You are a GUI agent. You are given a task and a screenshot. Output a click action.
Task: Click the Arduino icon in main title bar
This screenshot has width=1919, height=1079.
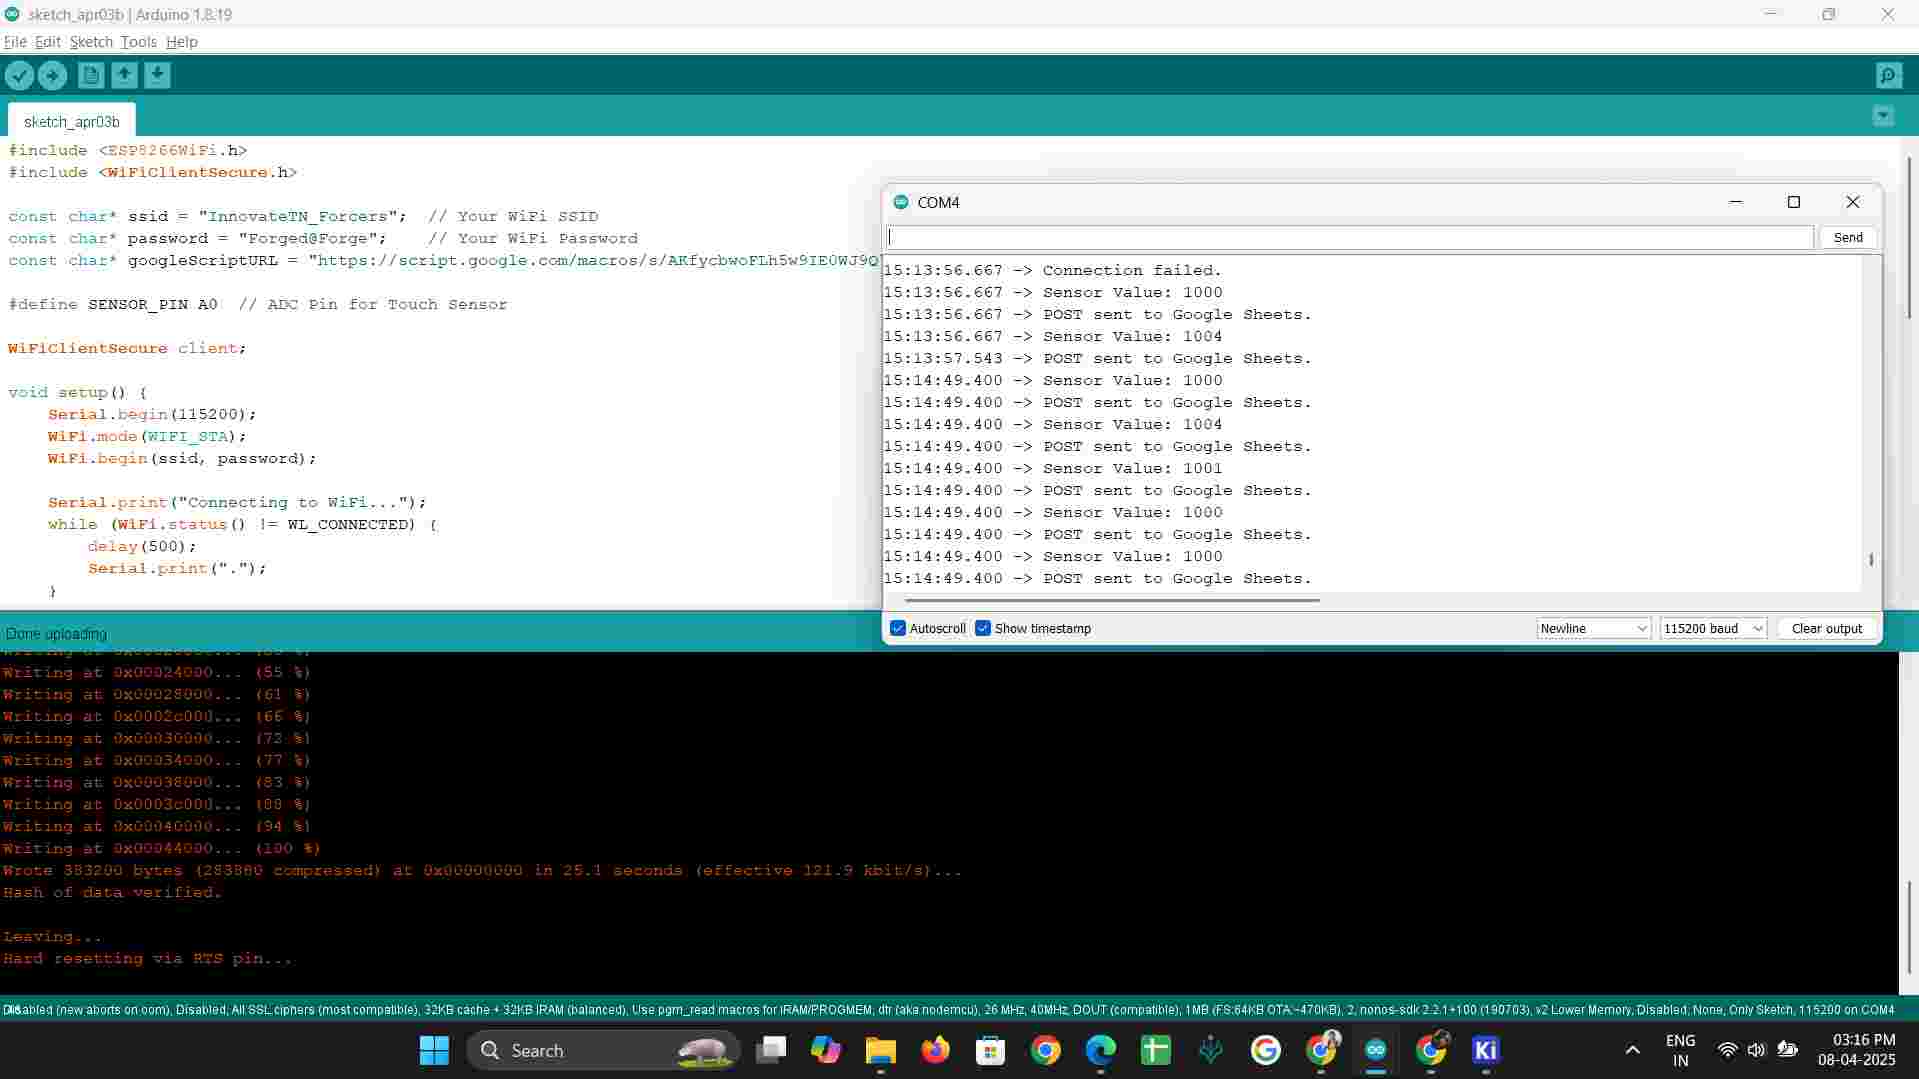(12, 15)
